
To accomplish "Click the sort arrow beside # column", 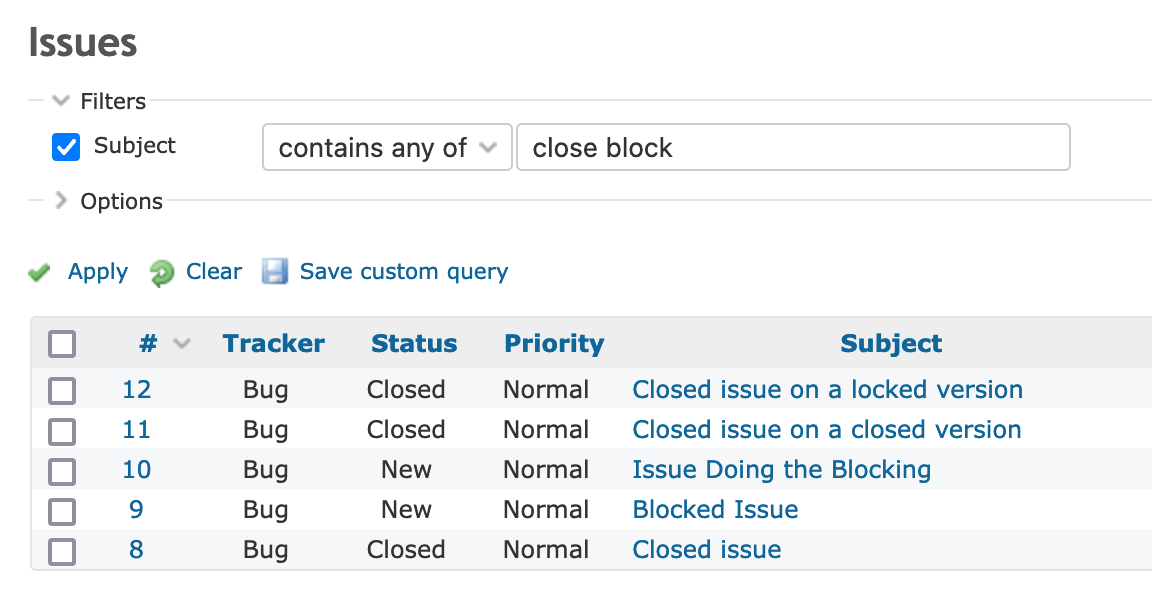I will coord(181,343).
